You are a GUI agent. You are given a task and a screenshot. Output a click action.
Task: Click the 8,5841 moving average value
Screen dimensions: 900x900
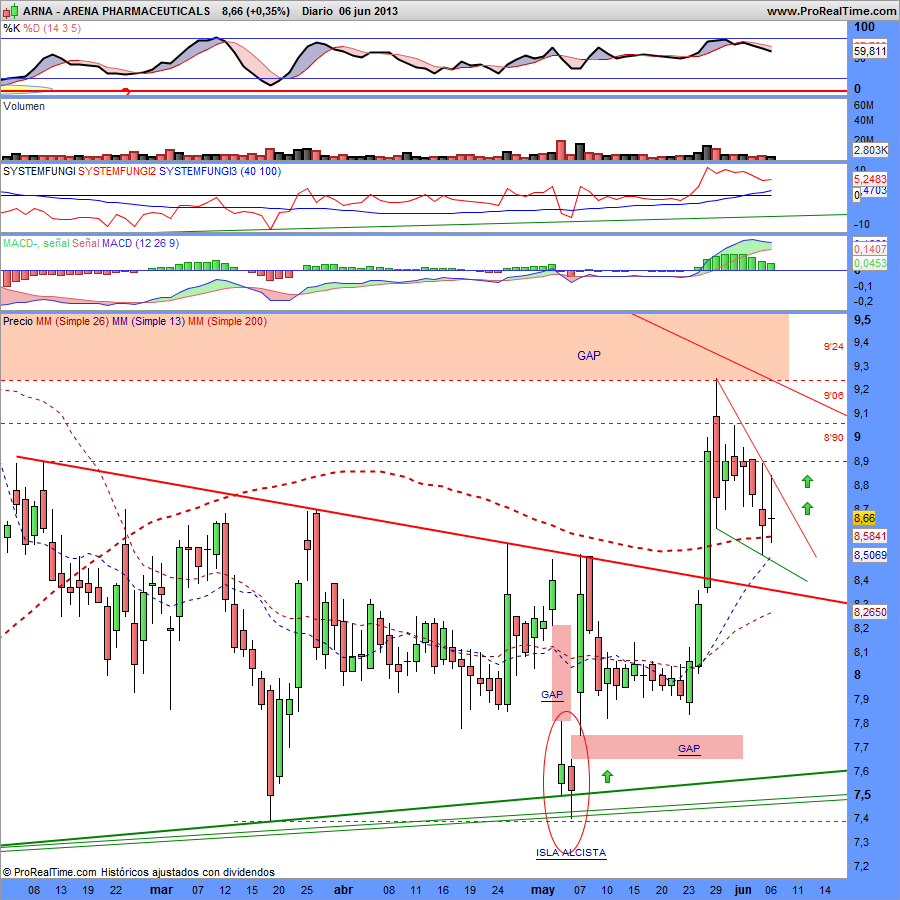click(x=870, y=536)
